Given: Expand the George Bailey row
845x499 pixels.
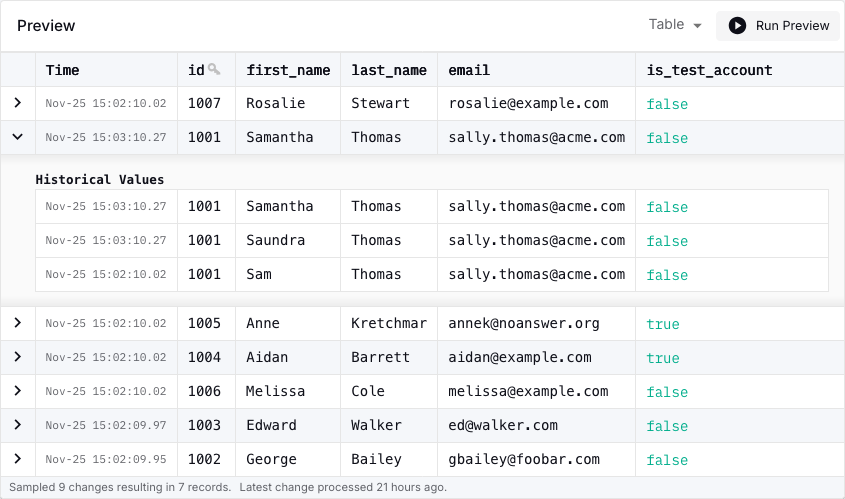Looking at the screenshot, I should pyautogui.click(x=18, y=459).
